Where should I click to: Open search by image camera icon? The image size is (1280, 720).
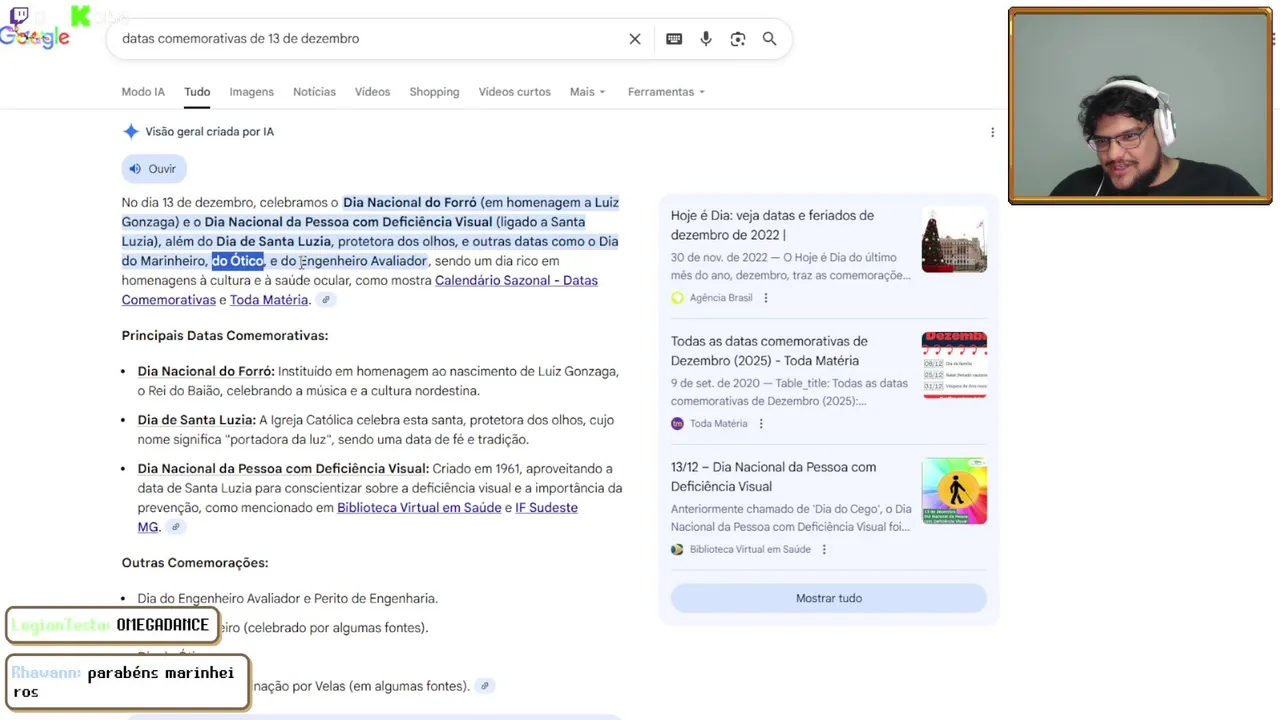coord(738,39)
